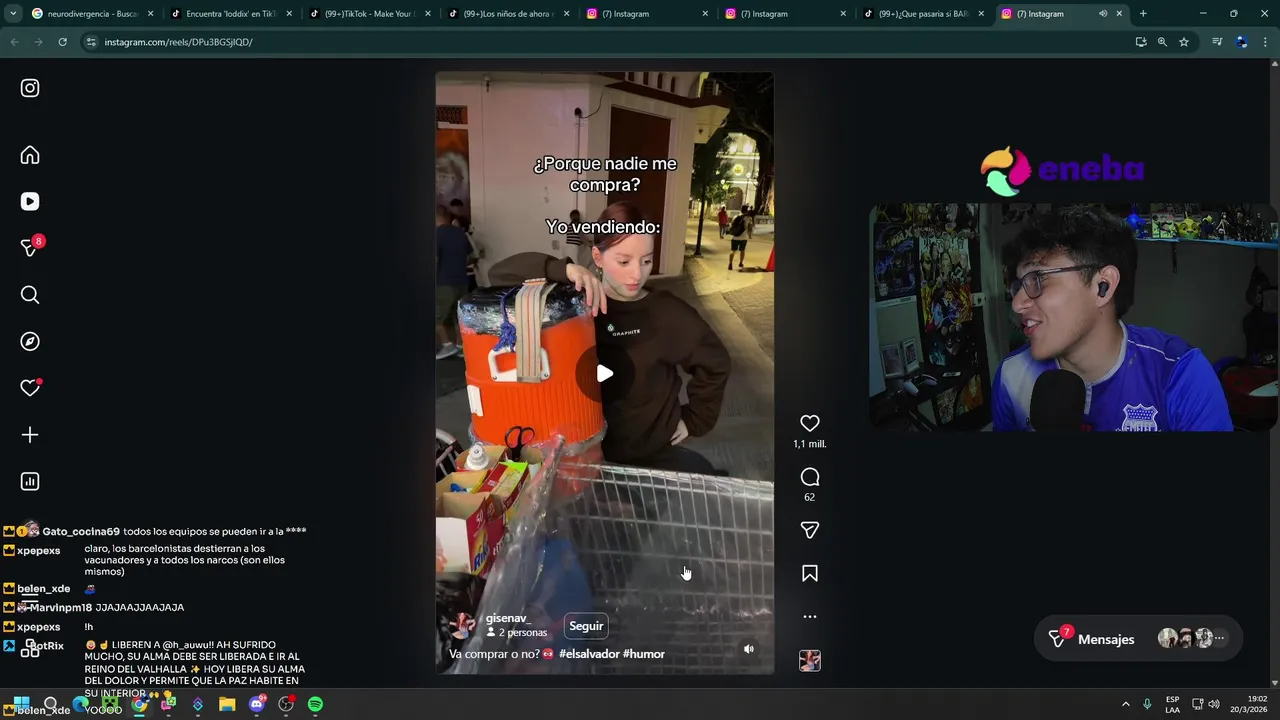
Task: View the '2 personas' tagged people
Action: coord(517,633)
